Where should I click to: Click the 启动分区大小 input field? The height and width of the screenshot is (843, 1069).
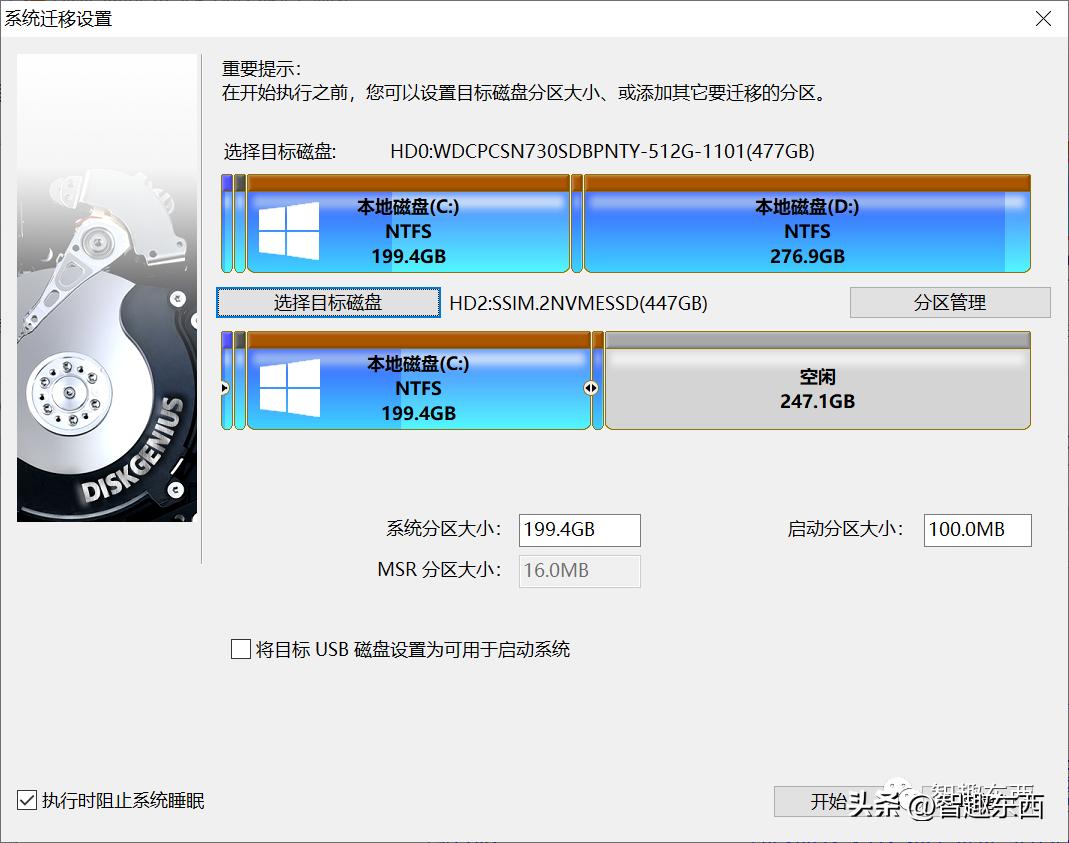tap(976, 530)
